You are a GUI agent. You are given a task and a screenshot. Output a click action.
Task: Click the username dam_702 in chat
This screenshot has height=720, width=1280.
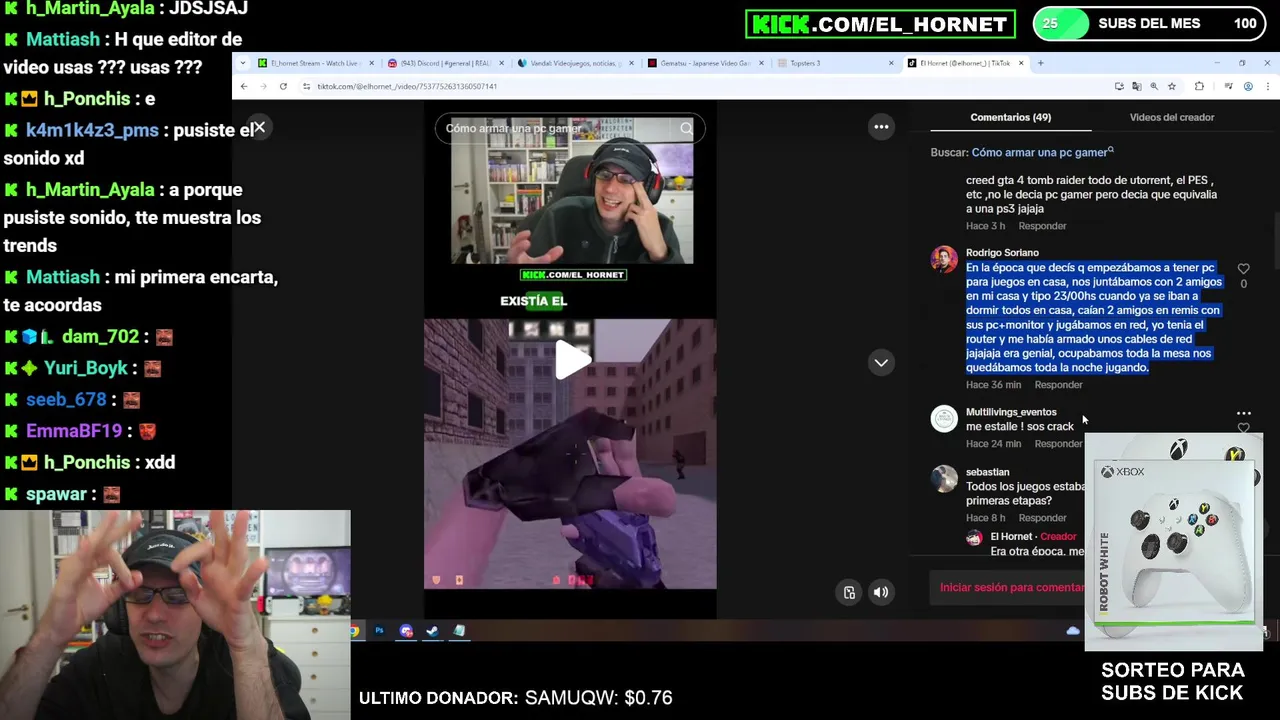[101, 337]
